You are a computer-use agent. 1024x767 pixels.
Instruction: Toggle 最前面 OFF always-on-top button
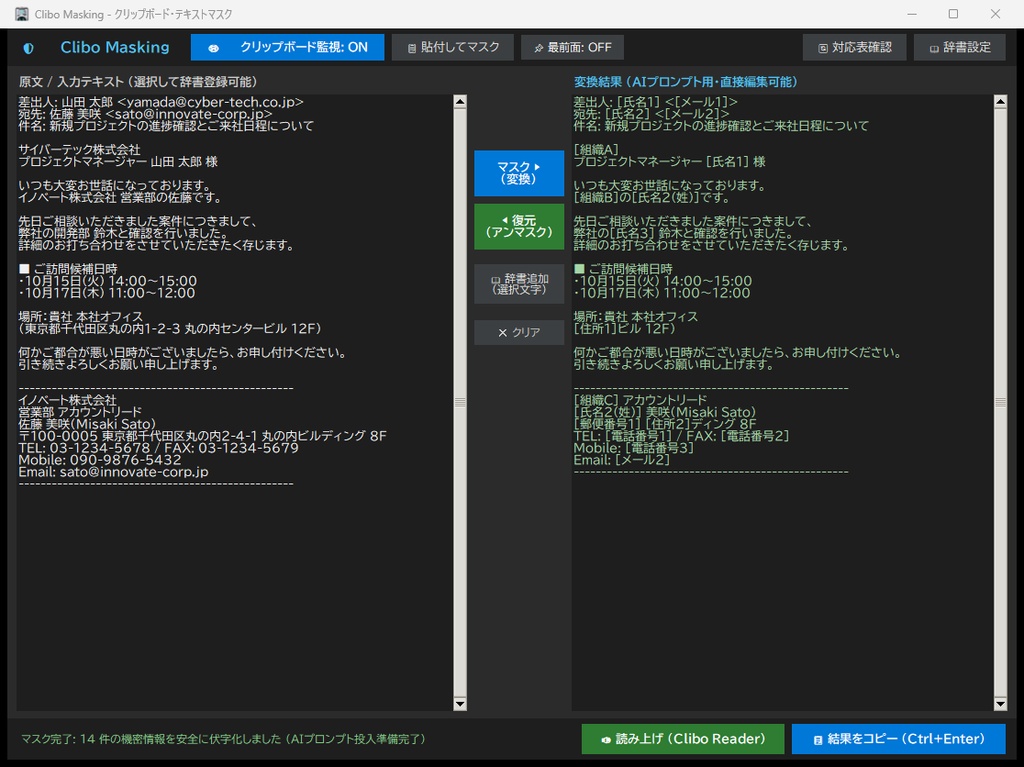(x=572, y=48)
